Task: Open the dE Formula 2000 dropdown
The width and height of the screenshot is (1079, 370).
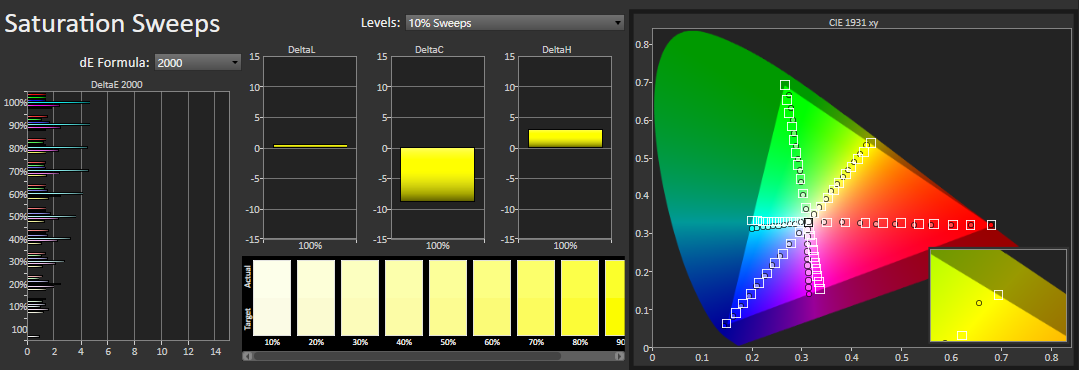Action: click(197, 63)
